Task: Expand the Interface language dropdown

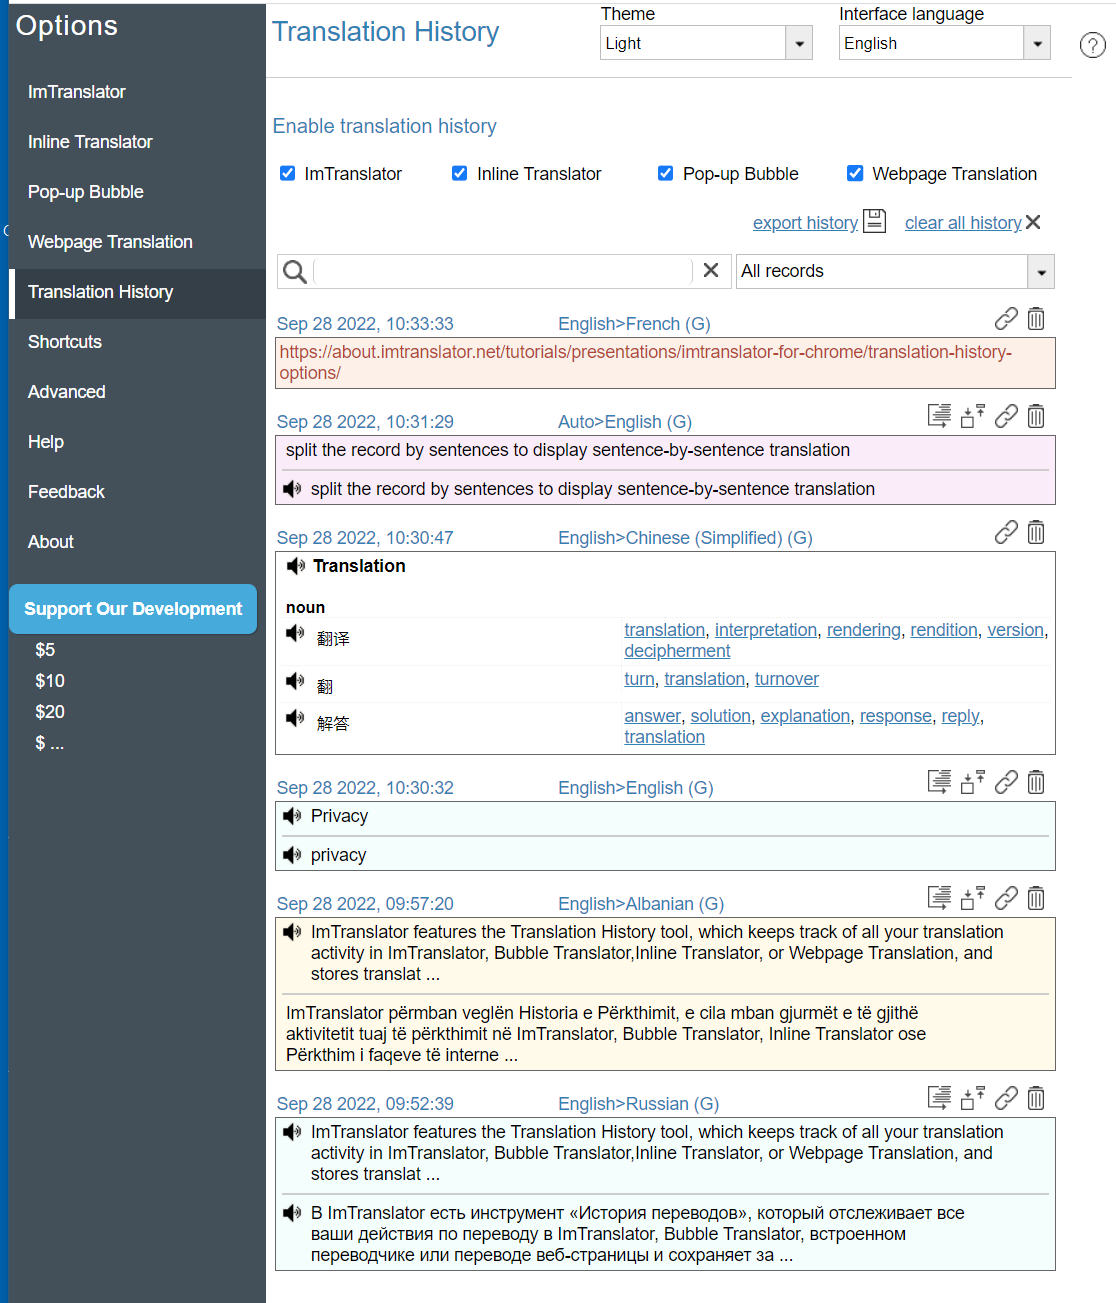Action: coord(943,43)
